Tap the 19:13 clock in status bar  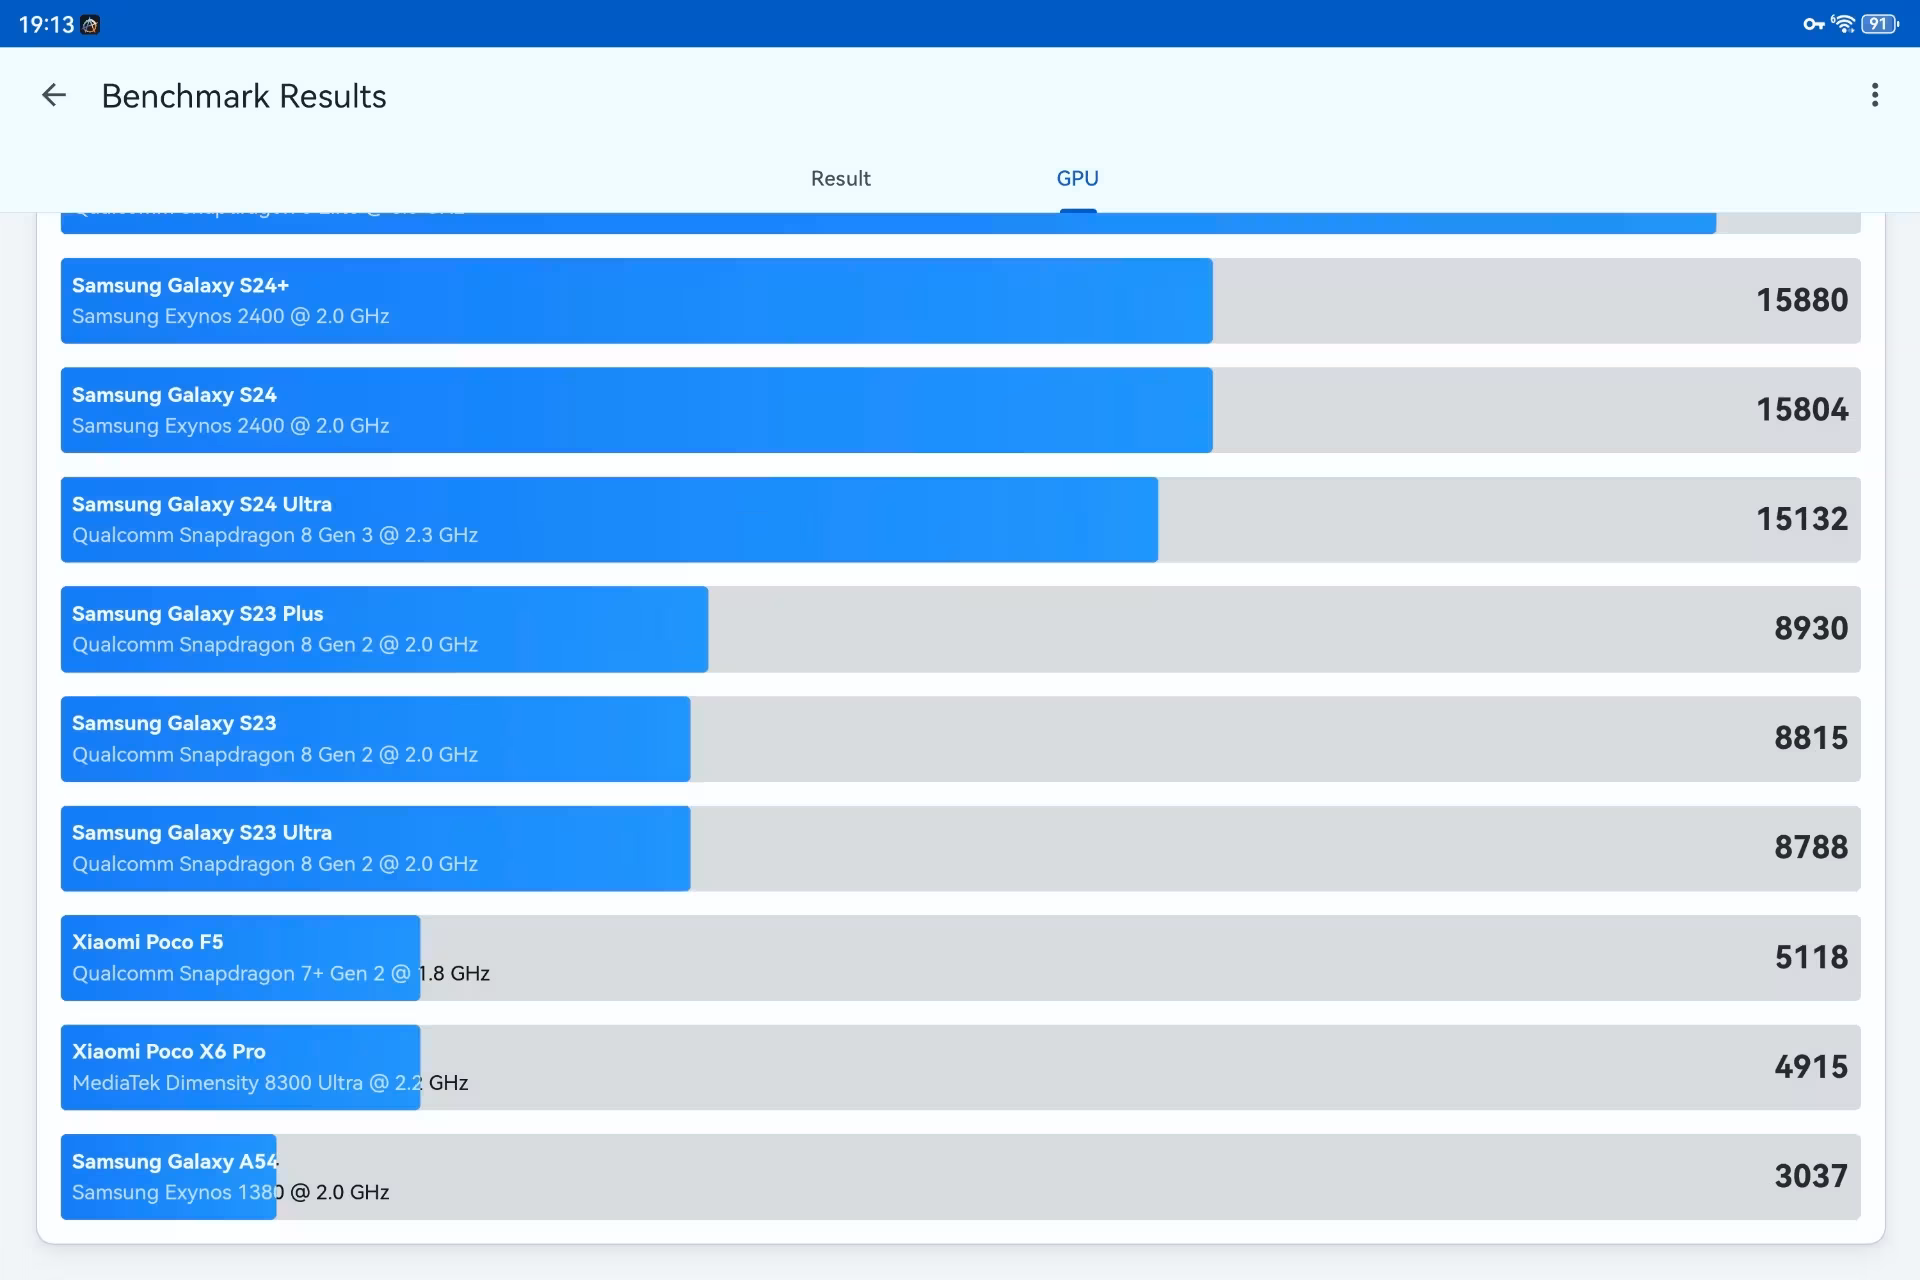pyautogui.click(x=46, y=25)
